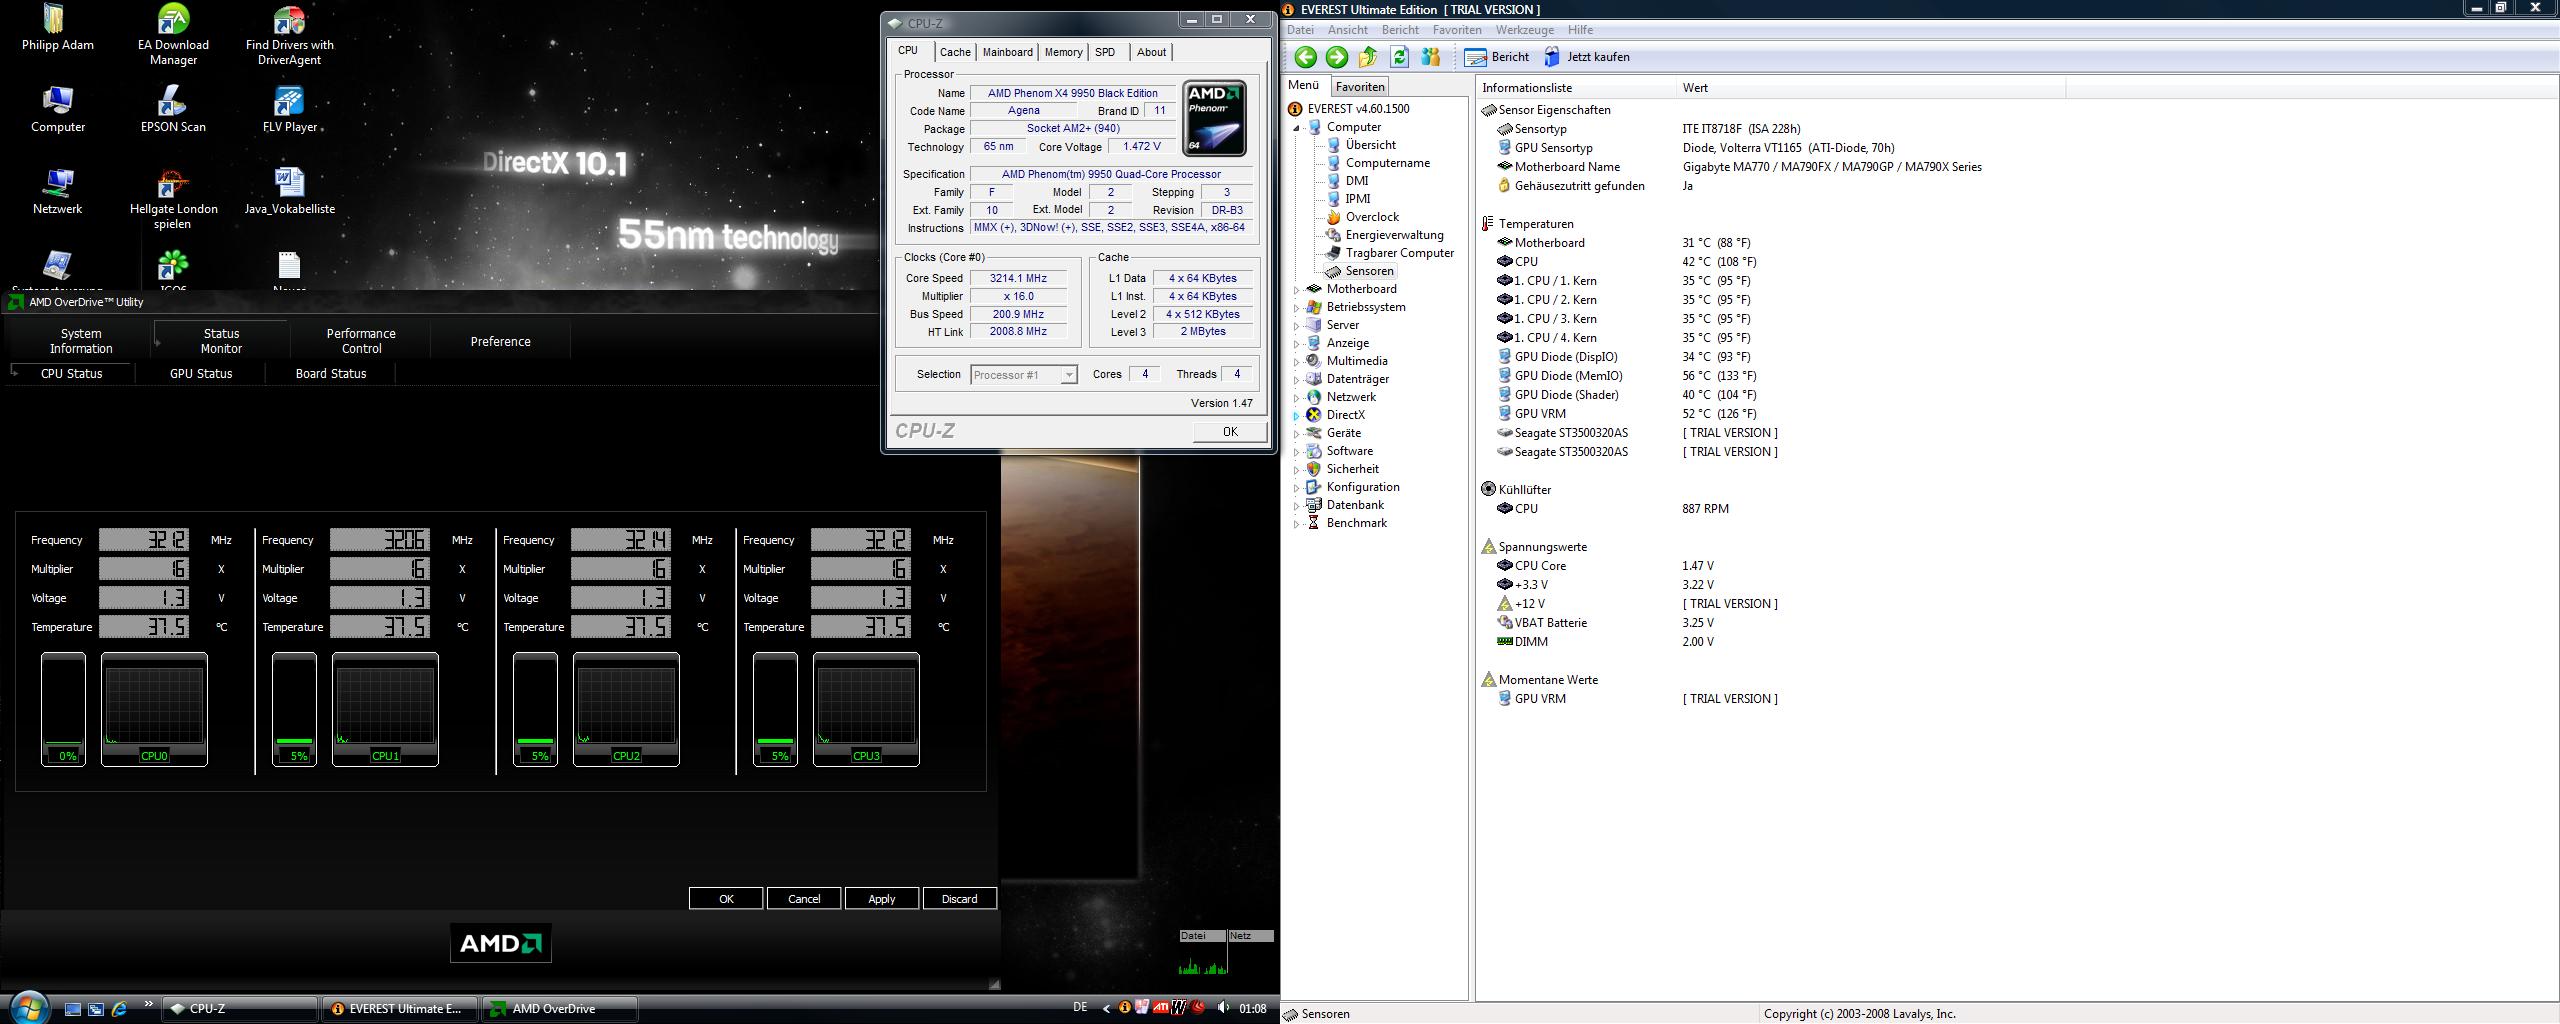Open Netzwerk desktop icon
2560x1024 pixels.
(58, 192)
